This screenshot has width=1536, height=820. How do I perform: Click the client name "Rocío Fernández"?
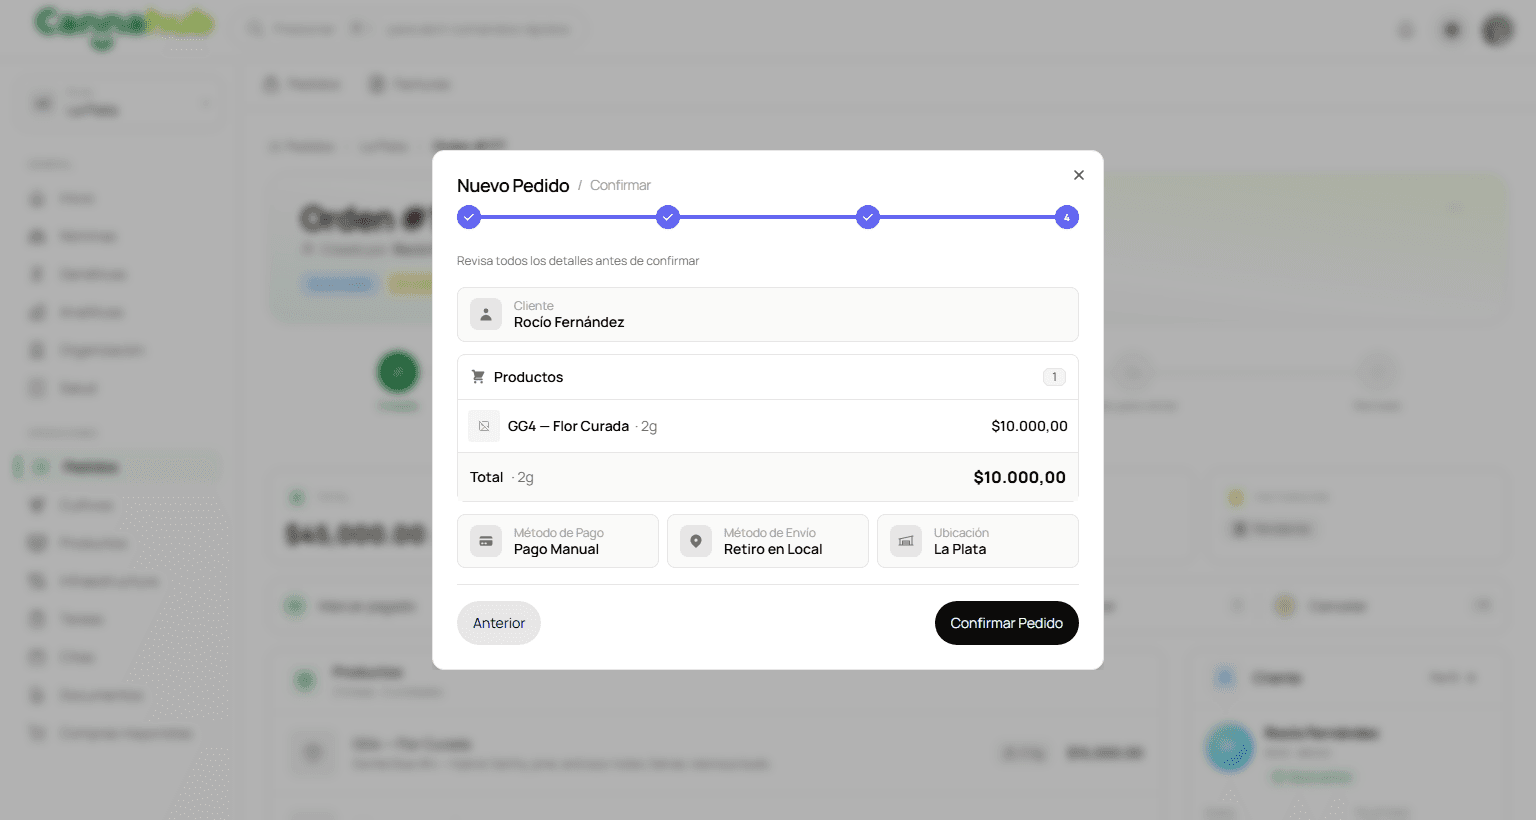(x=569, y=322)
